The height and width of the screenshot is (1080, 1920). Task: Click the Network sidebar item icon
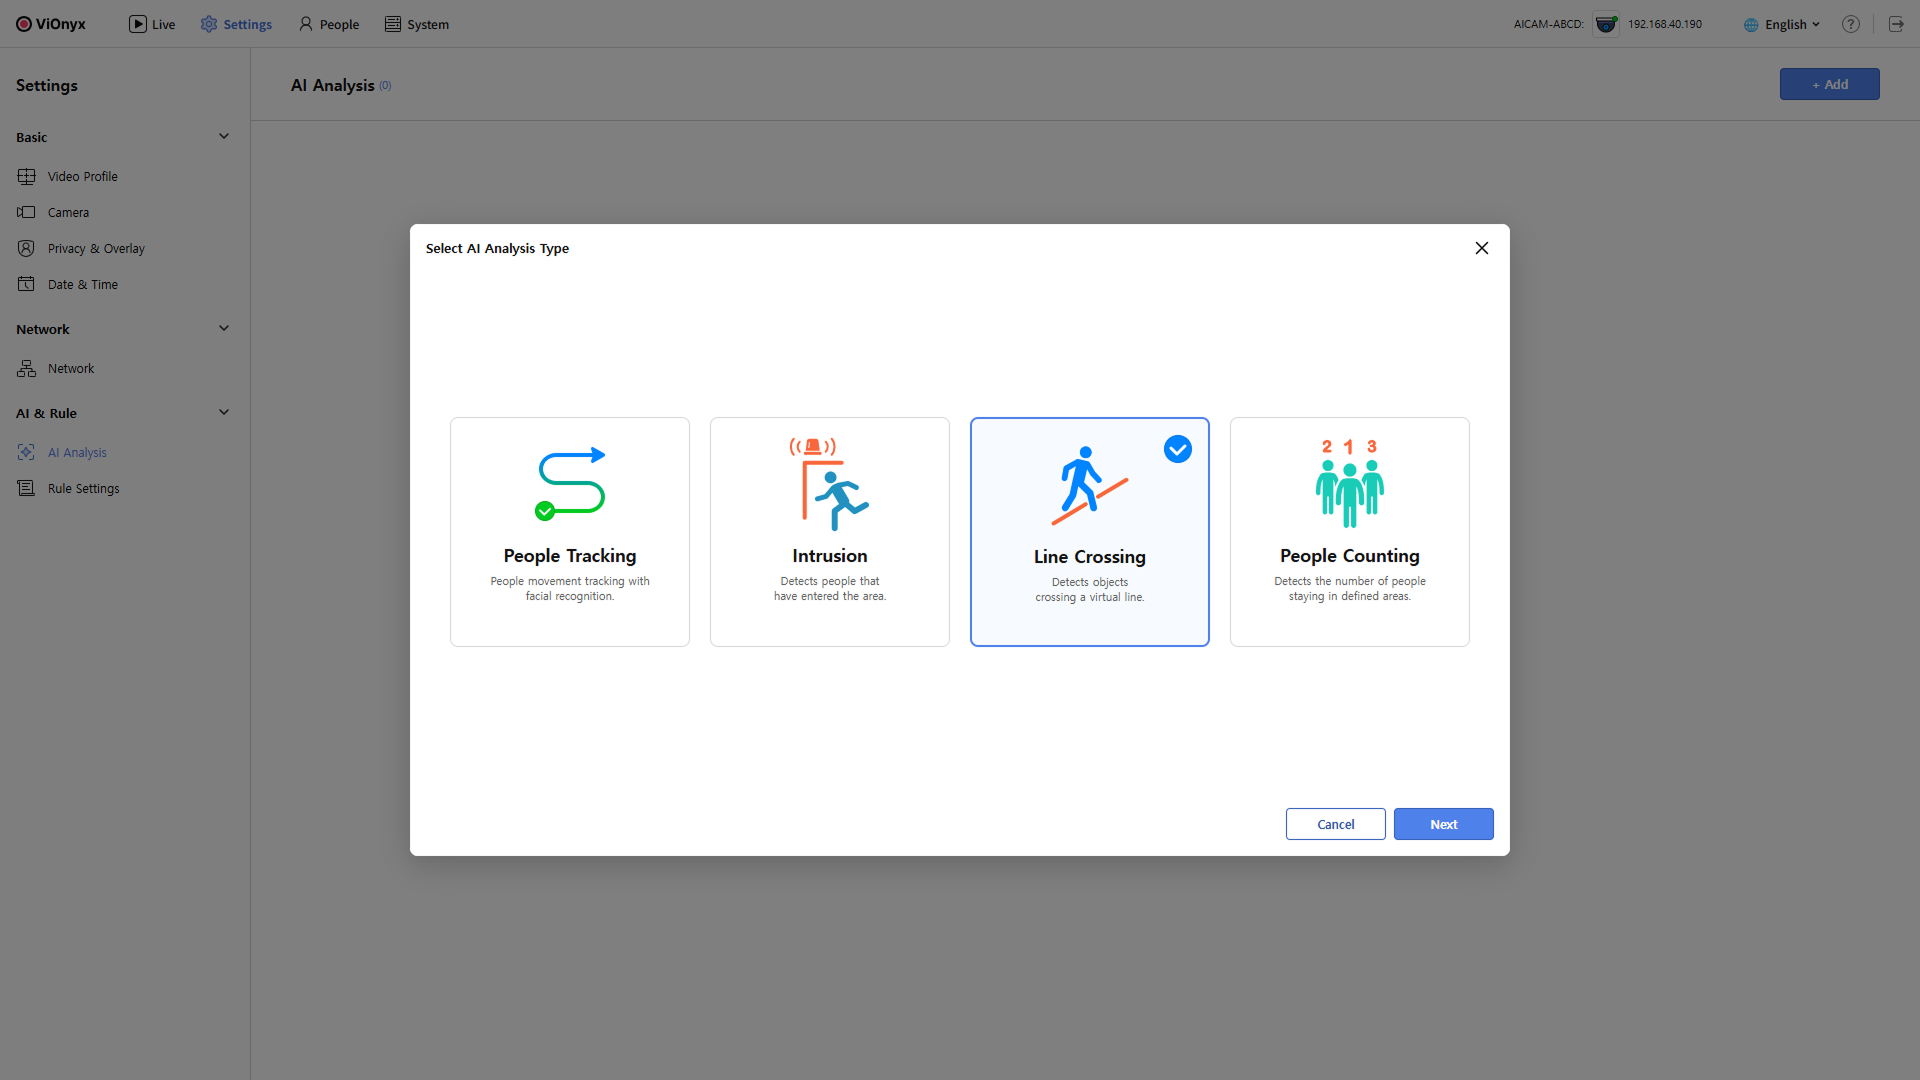tap(26, 368)
